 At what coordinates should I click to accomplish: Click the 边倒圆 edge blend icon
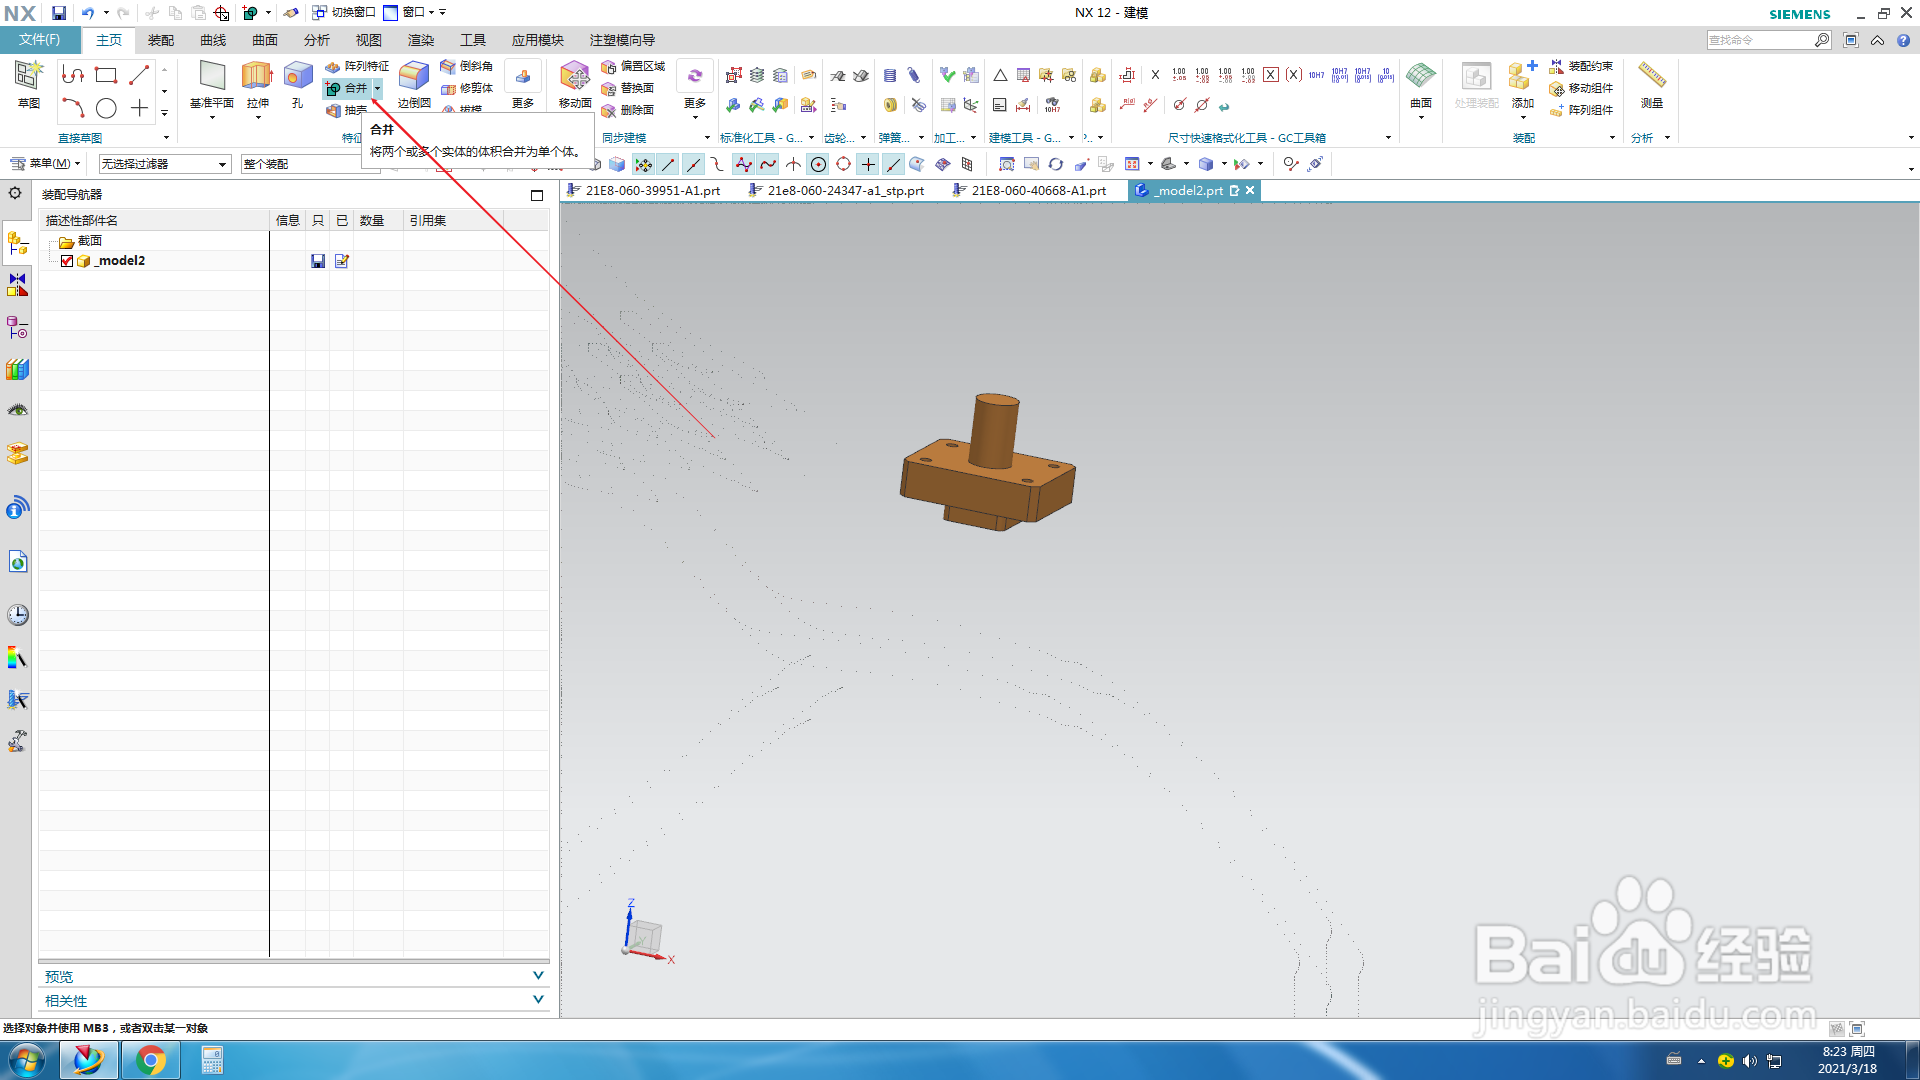413,76
